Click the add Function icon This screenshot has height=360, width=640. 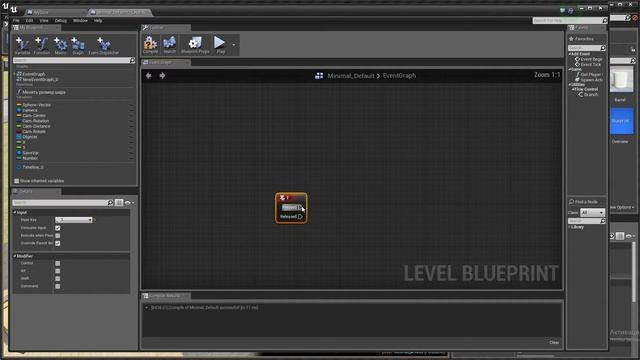coord(42,44)
